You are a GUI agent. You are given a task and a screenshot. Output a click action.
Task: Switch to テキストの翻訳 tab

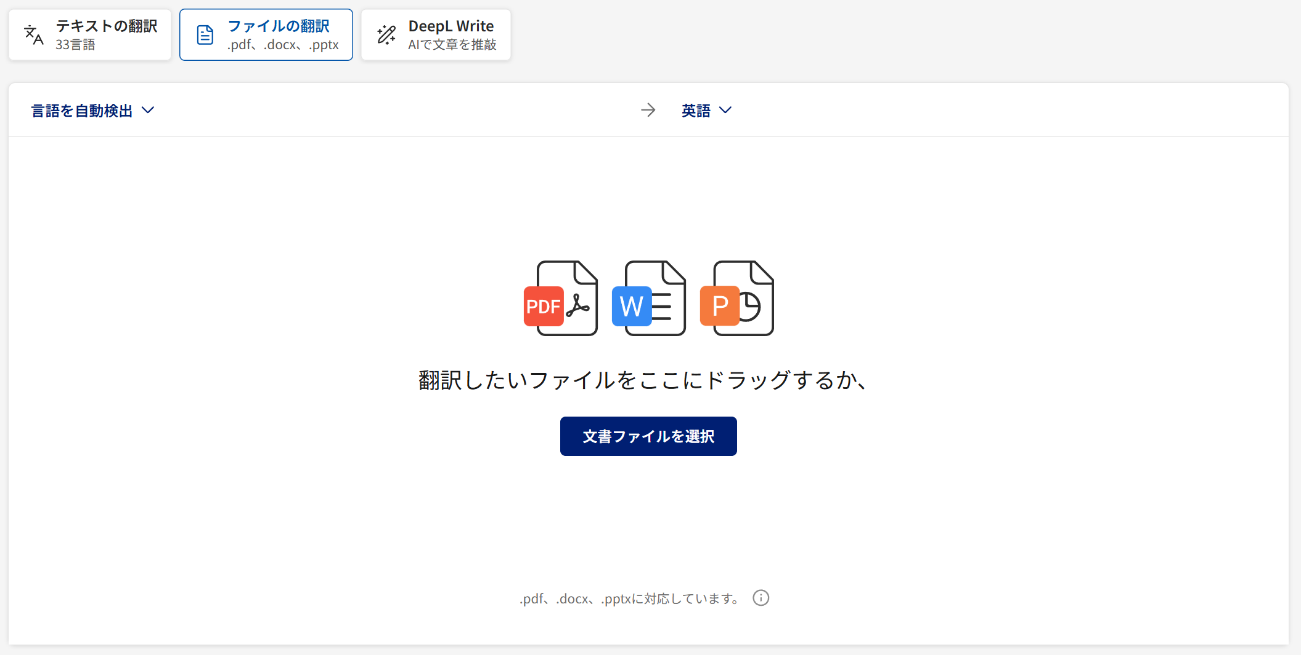click(x=90, y=35)
